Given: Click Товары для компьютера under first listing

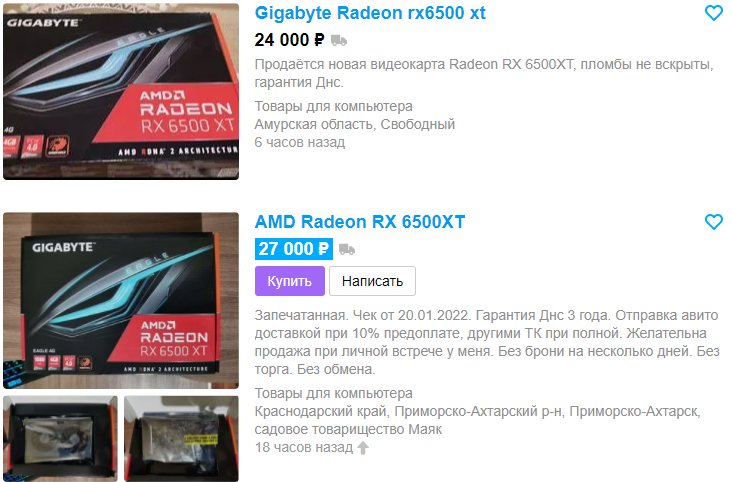Looking at the screenshot, I should [x=333, y=106].
